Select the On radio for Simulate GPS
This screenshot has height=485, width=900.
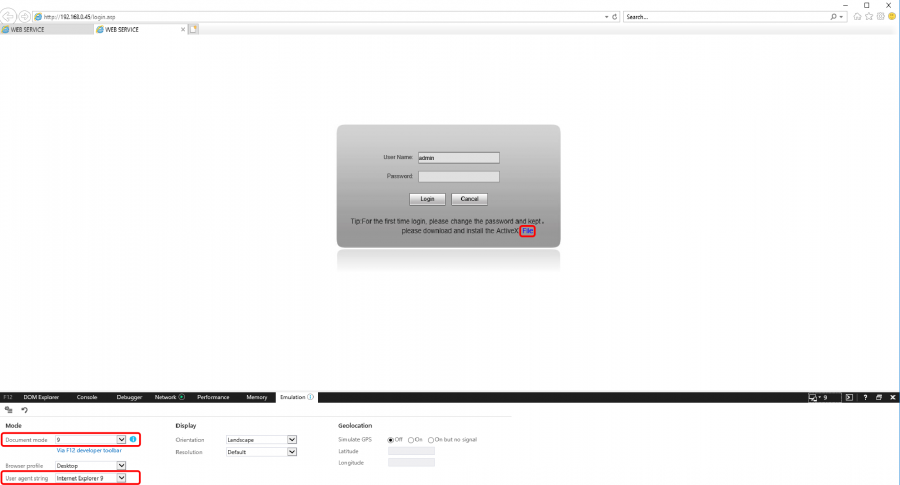pos(411,439)
